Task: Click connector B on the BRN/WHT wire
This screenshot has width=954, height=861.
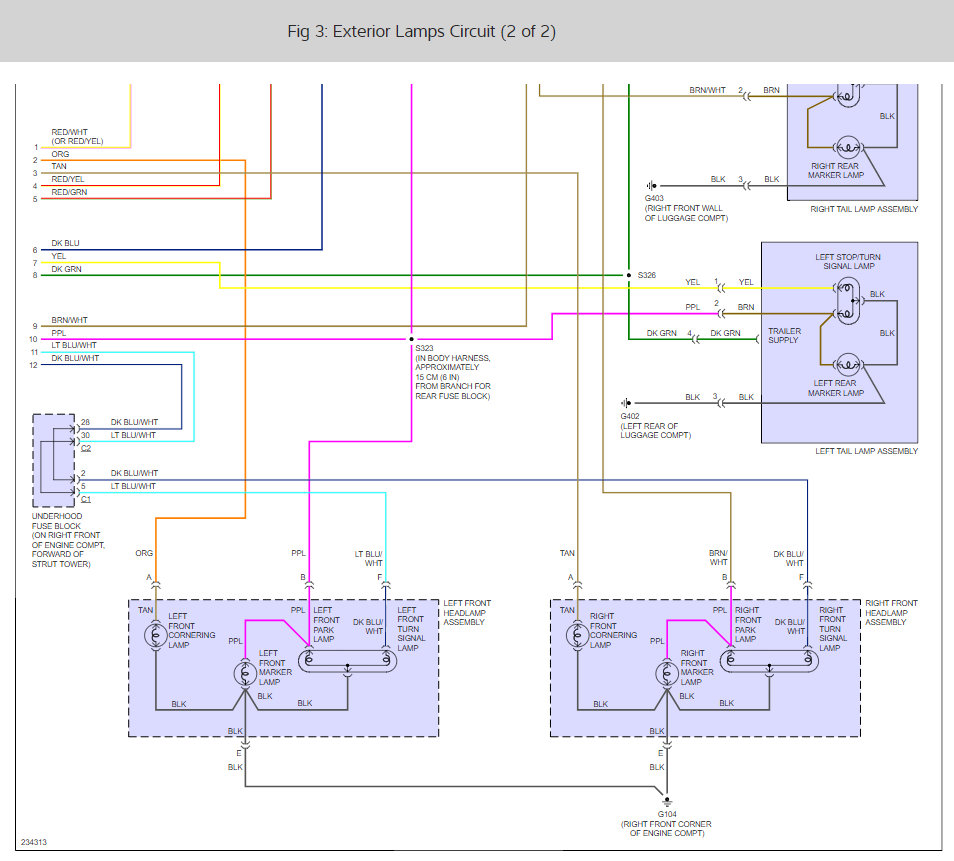Action: pos(731,584)
